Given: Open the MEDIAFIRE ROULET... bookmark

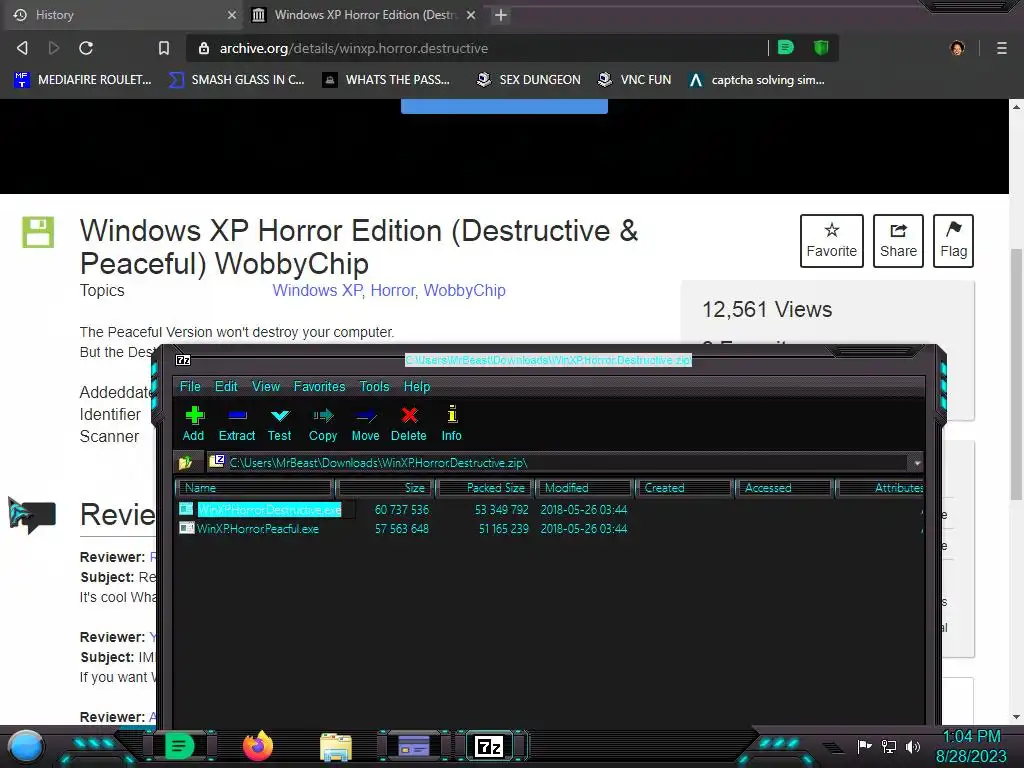Looking at the screenshot, I should tap(83, 80).
